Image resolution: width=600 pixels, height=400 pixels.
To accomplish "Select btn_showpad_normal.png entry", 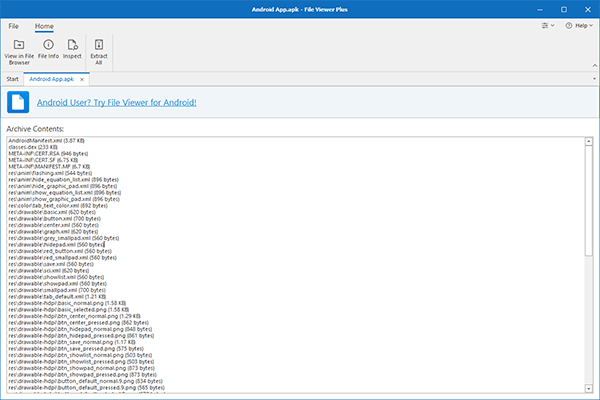I will [82, 369].
